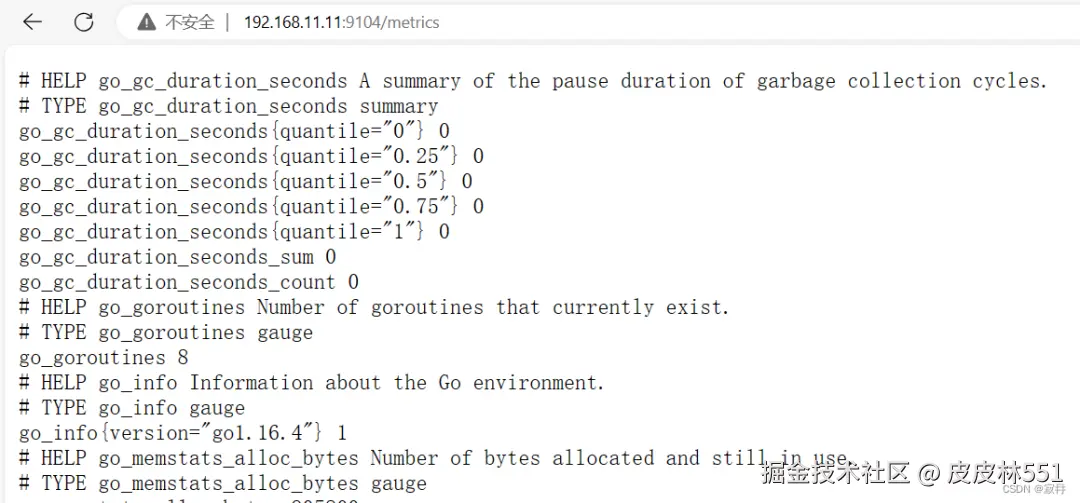Screen dimensions: 1080x503
Task: Click the go_info version go1.16.4 line
Action: pyautogui.click(x=183, y=433)
